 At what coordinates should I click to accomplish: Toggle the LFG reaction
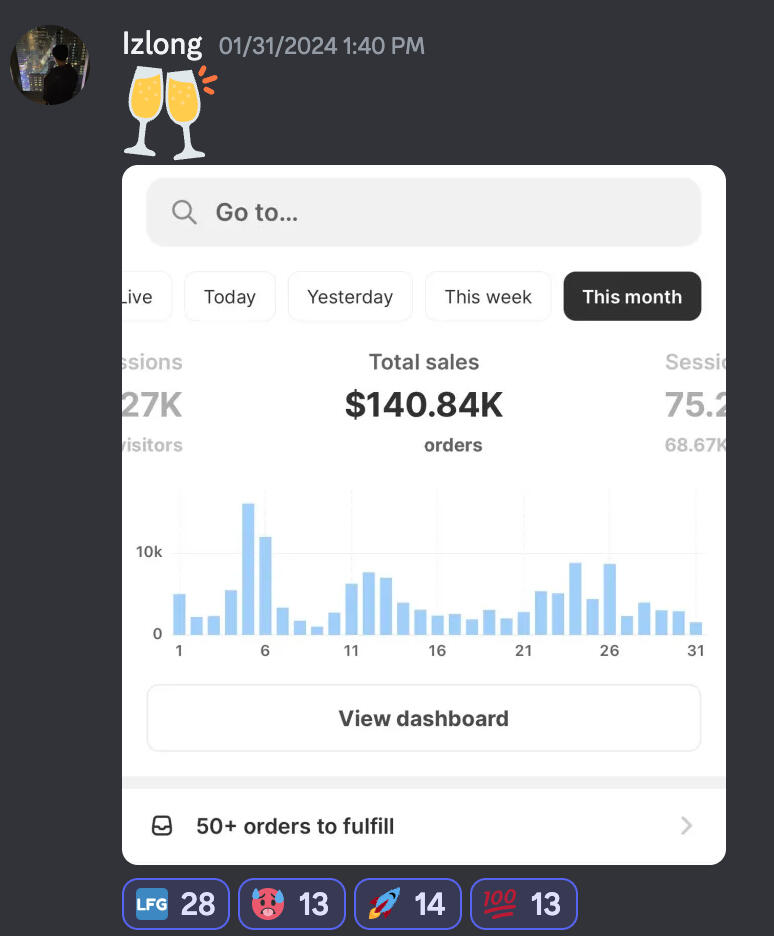(x=176, y=904)
